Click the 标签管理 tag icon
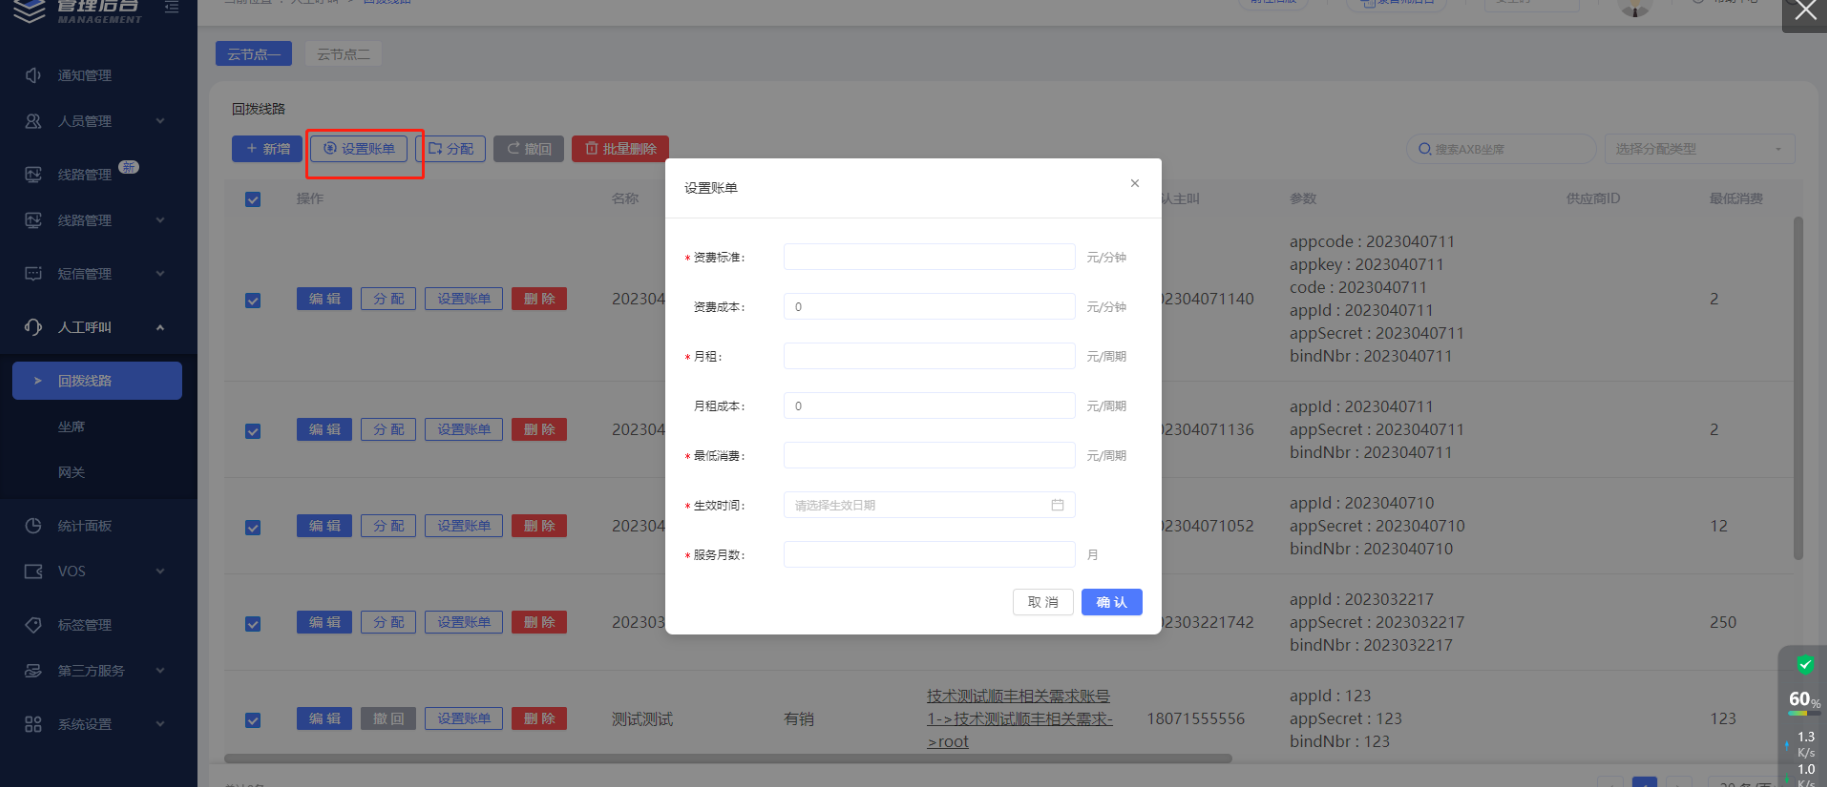The image size is (1827, 787). tap(33, 625)
